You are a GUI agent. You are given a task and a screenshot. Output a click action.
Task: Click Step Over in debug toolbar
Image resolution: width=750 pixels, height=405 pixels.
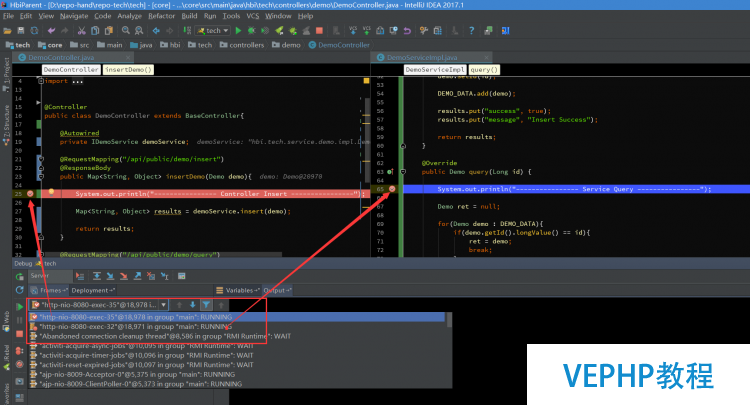[x=97, y=276]
